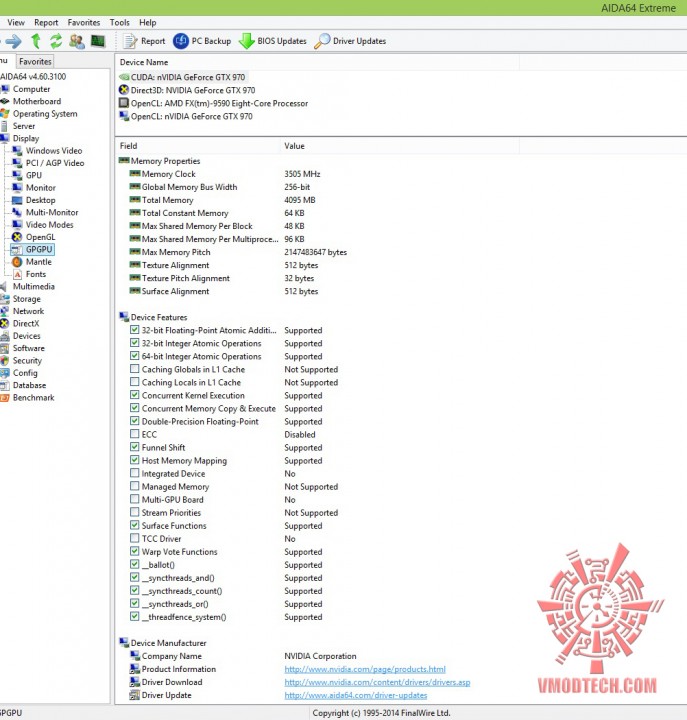This screenshot has height=720, width=687.
Task: Click the forward navigation arrow icon
Action: (x=13, y=41)
